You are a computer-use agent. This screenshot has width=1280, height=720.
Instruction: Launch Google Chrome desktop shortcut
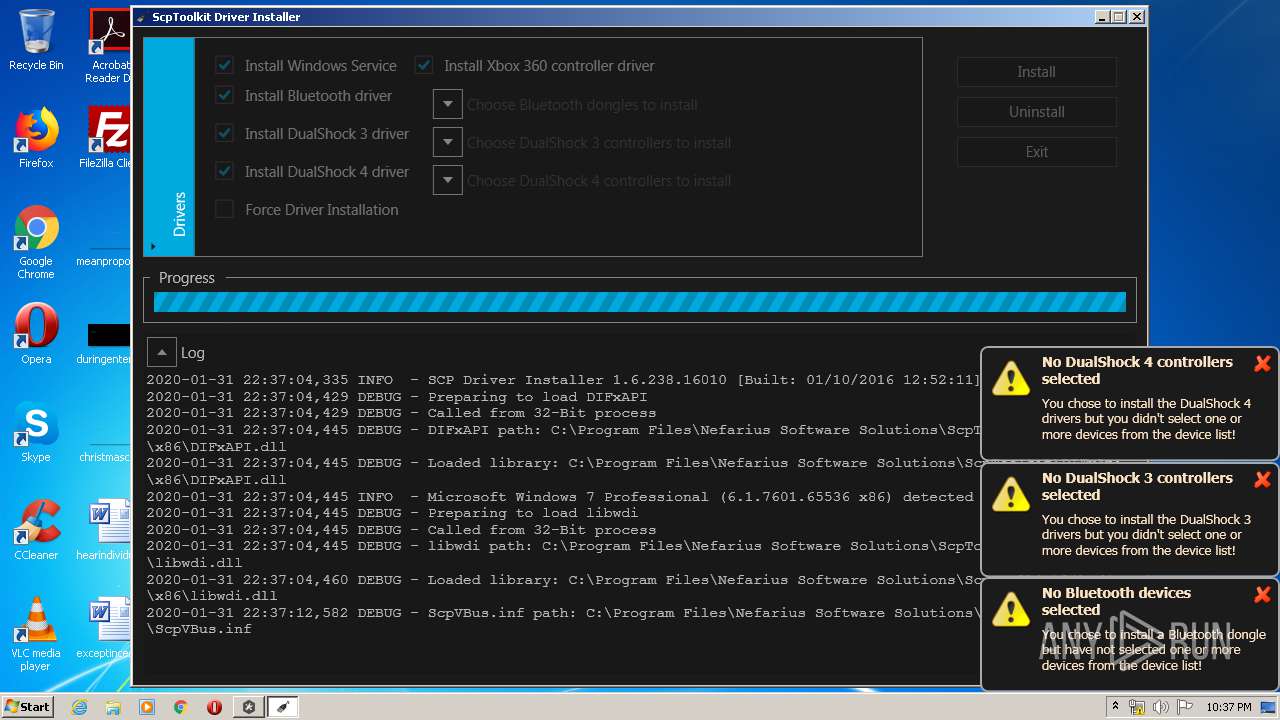click(x=36, y=242)
